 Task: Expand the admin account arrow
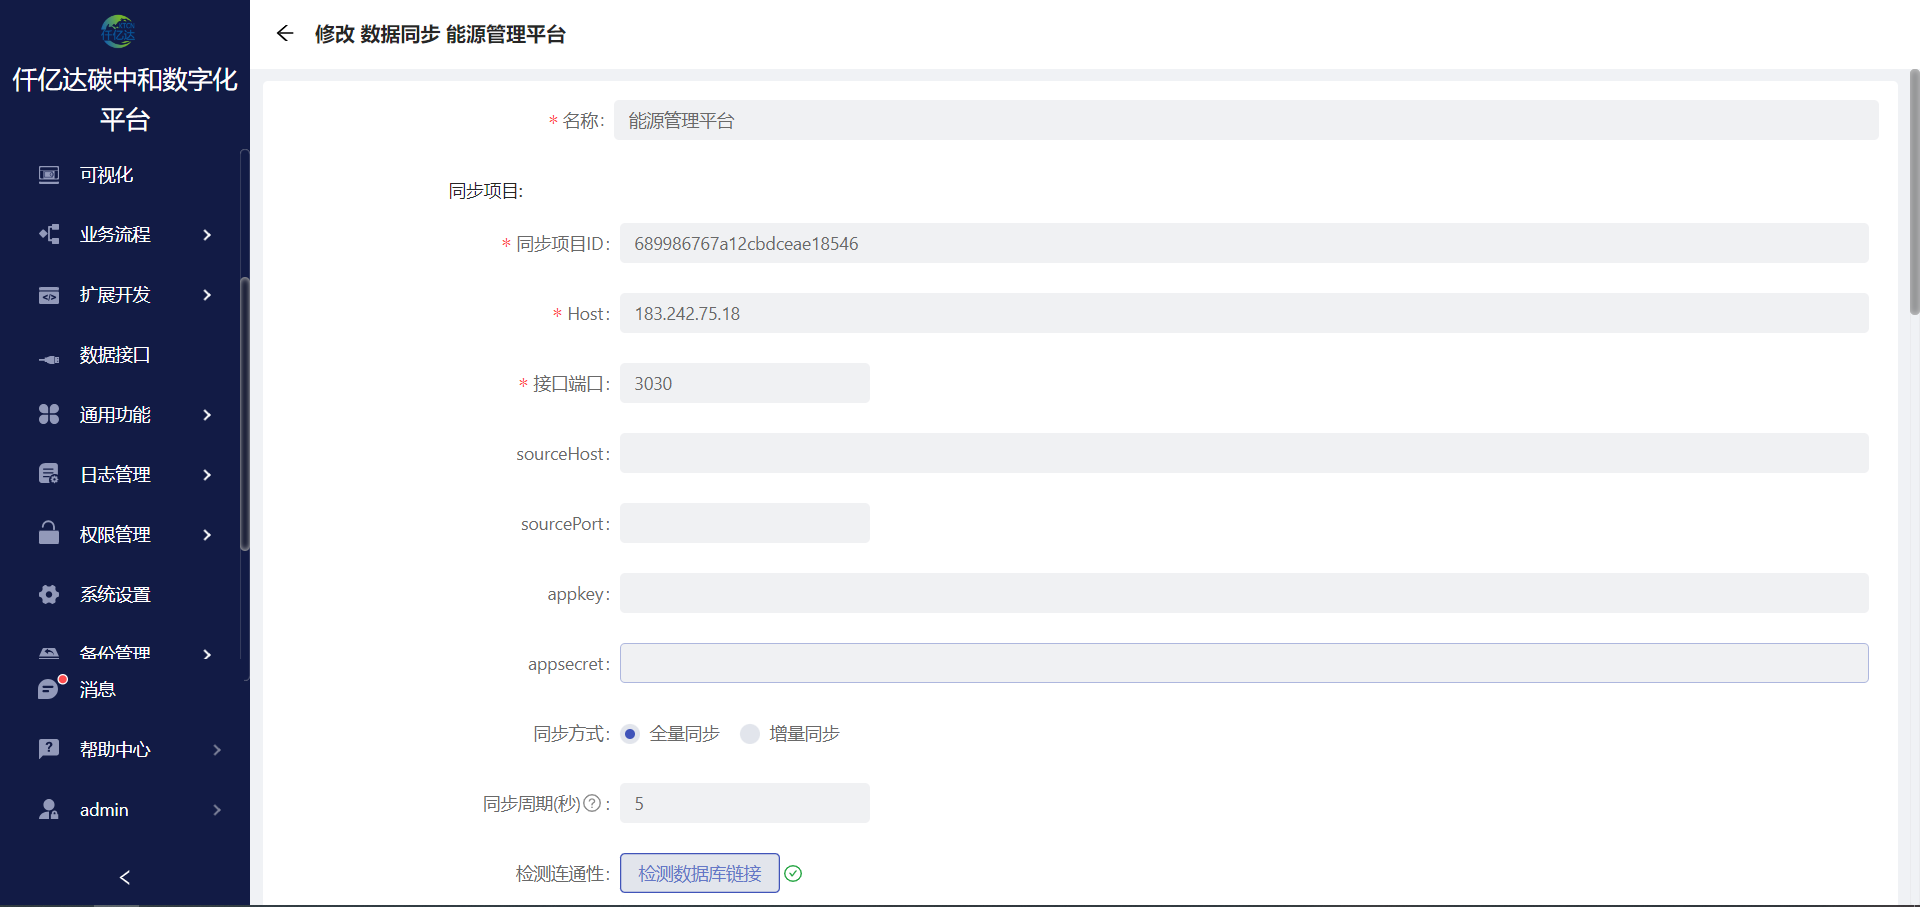pos(217,810)
